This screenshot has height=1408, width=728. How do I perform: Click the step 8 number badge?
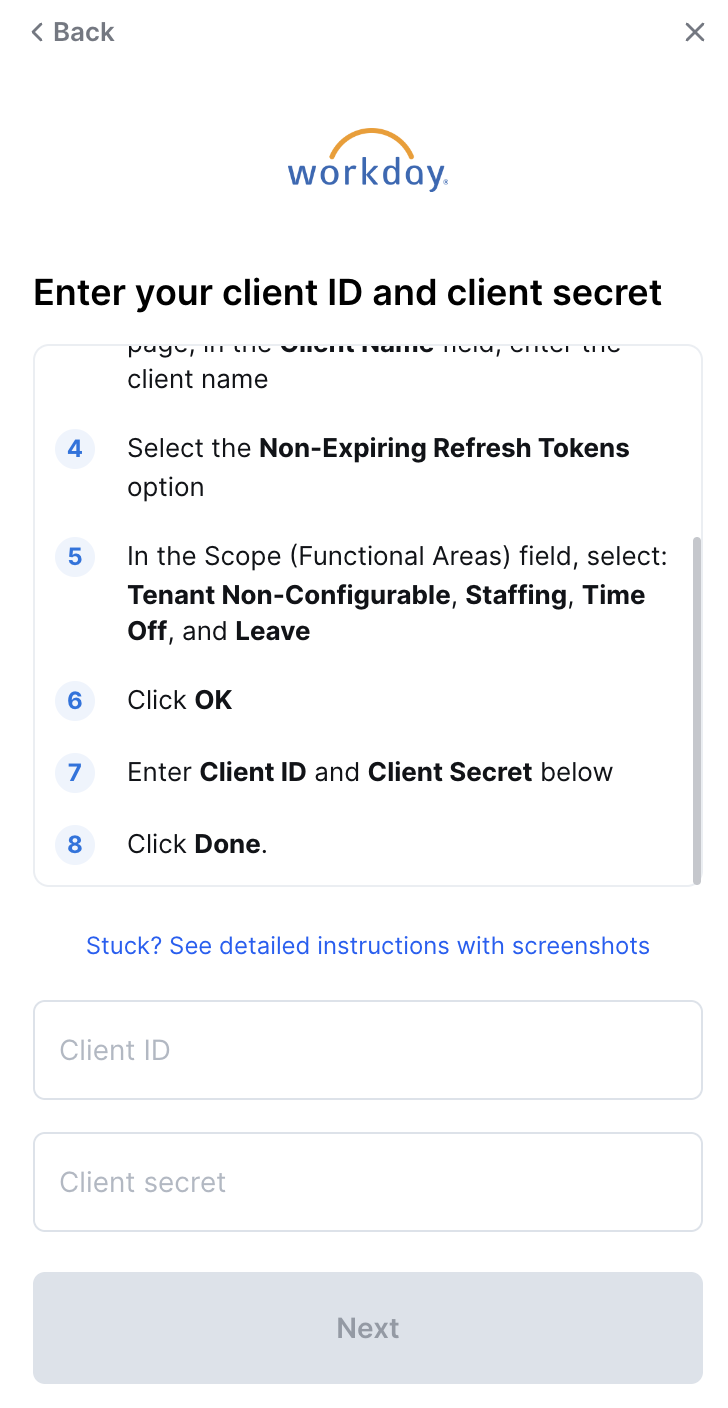75,844
